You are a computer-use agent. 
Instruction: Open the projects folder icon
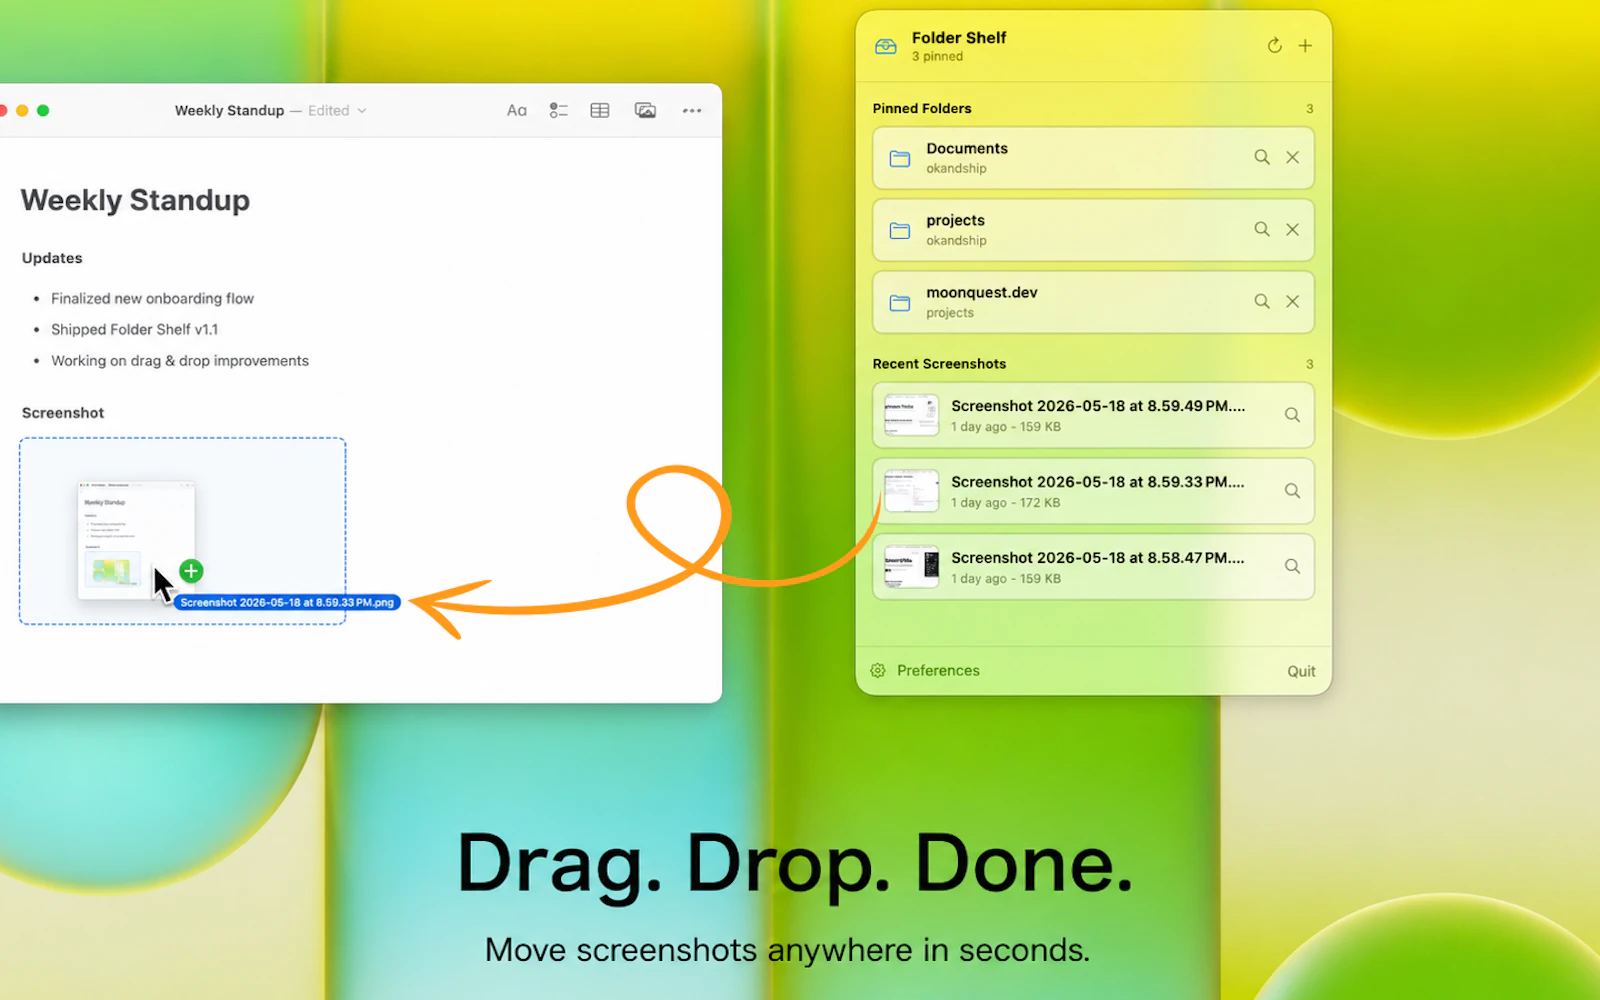pyautogui.click(x=900, y=231)
